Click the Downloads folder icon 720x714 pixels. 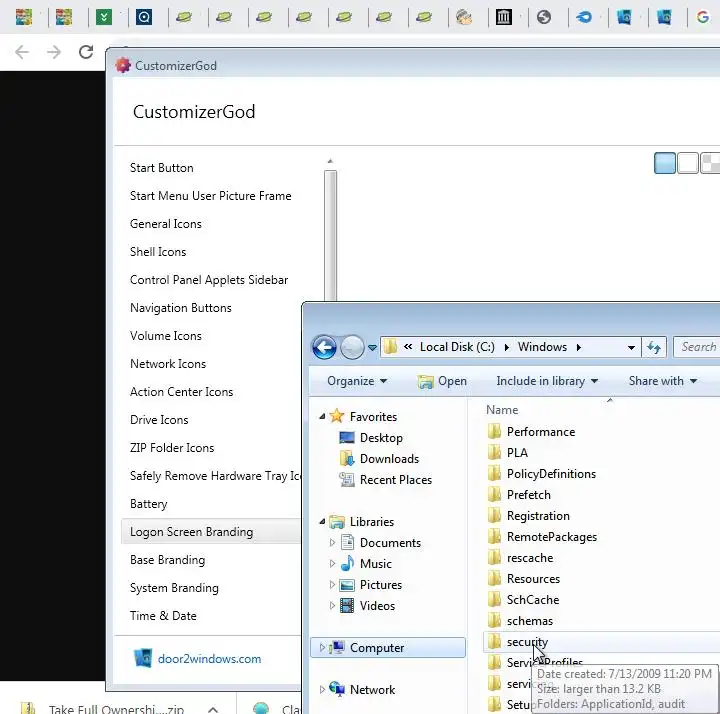347,458
